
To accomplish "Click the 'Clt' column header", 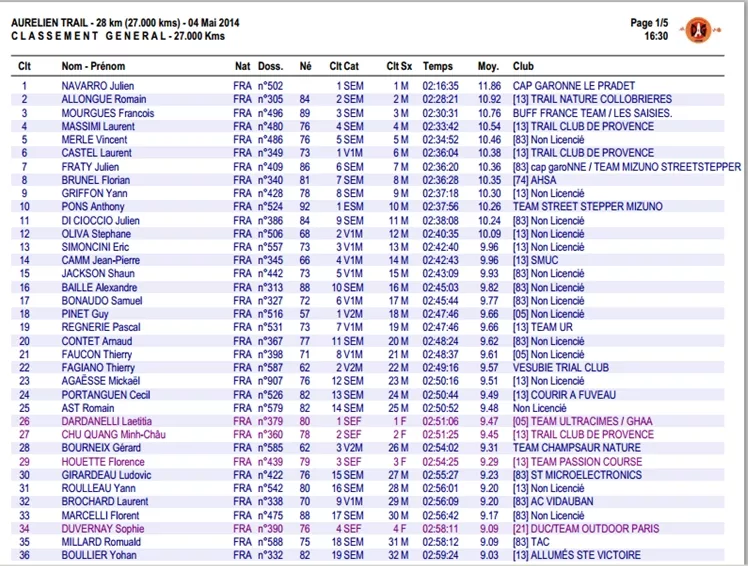I will (24, 66).
